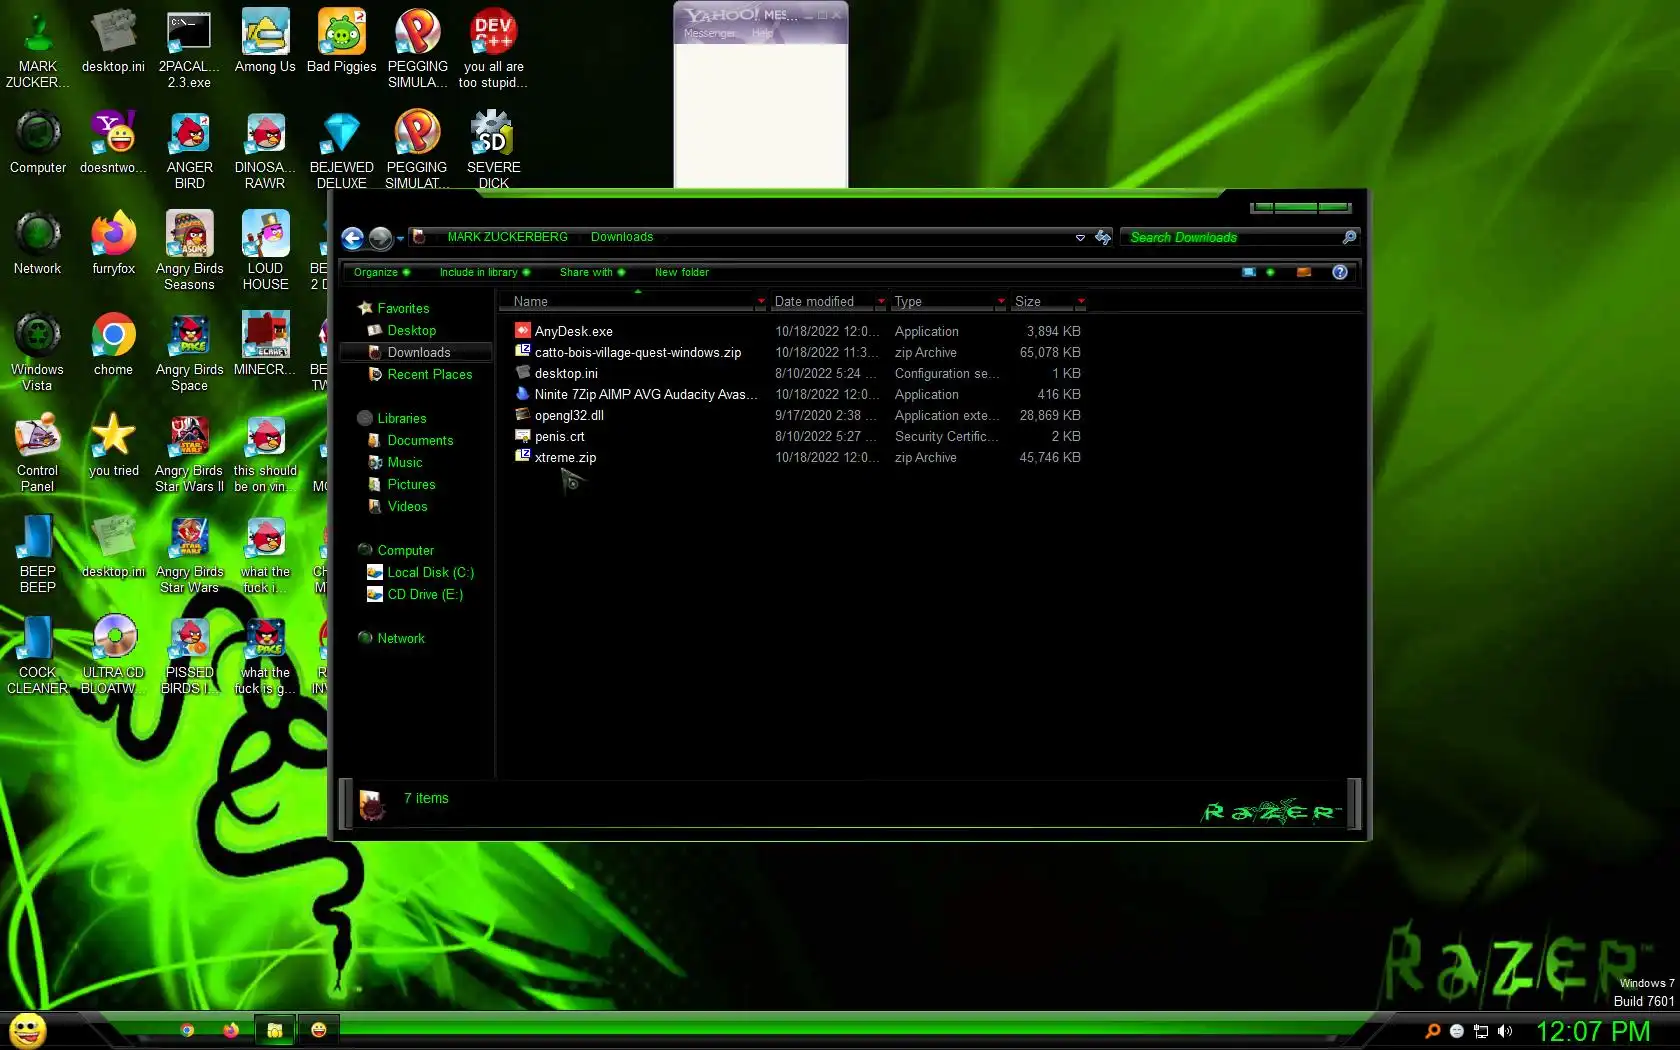
Task: Open the Organize dropdown menu
Action: [382, 272]
